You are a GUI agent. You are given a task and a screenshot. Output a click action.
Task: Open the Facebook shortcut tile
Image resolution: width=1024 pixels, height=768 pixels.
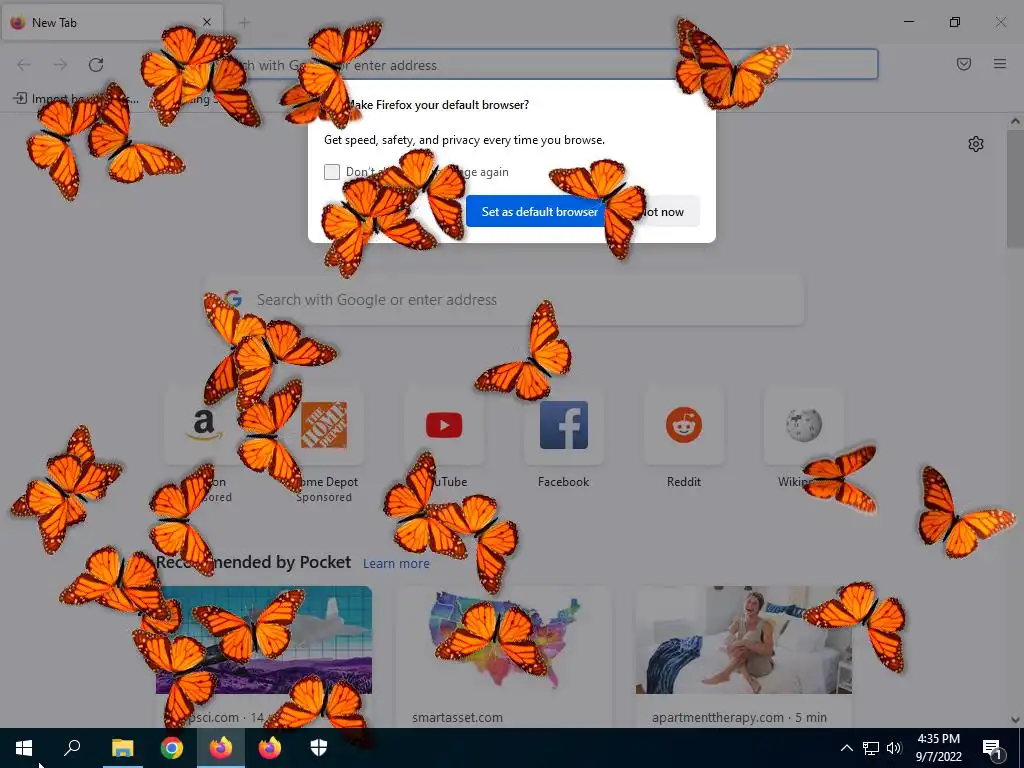(564, 425)
